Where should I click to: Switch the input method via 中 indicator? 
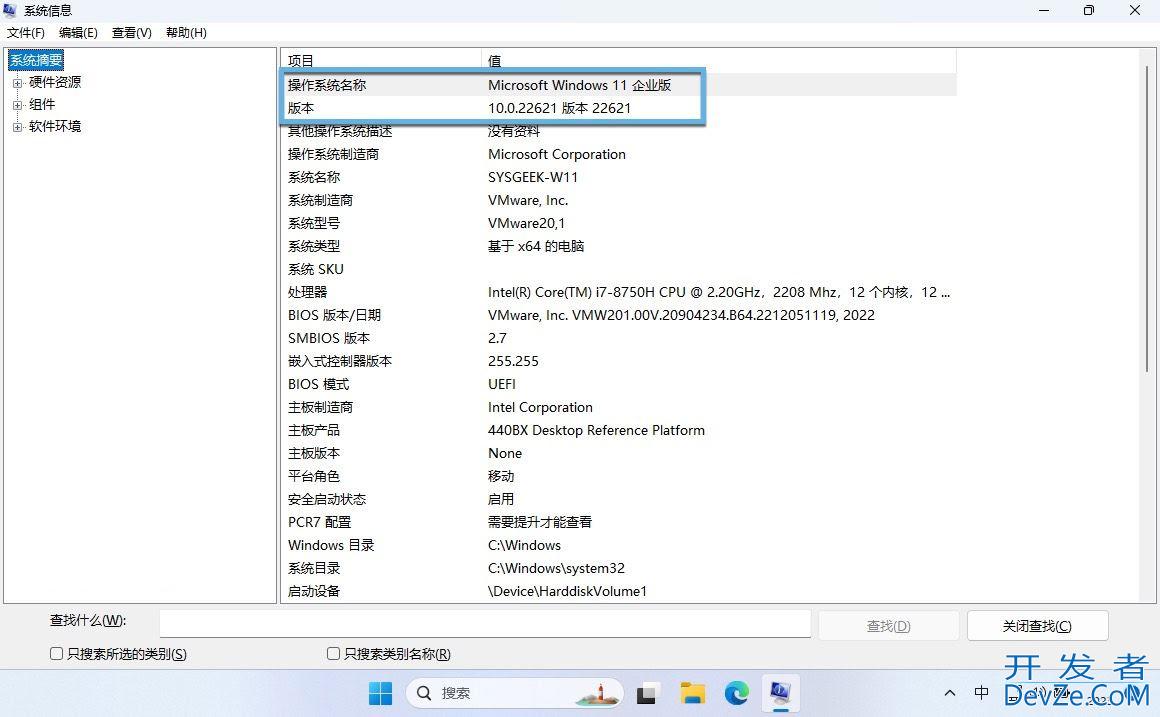pos(982,693)
